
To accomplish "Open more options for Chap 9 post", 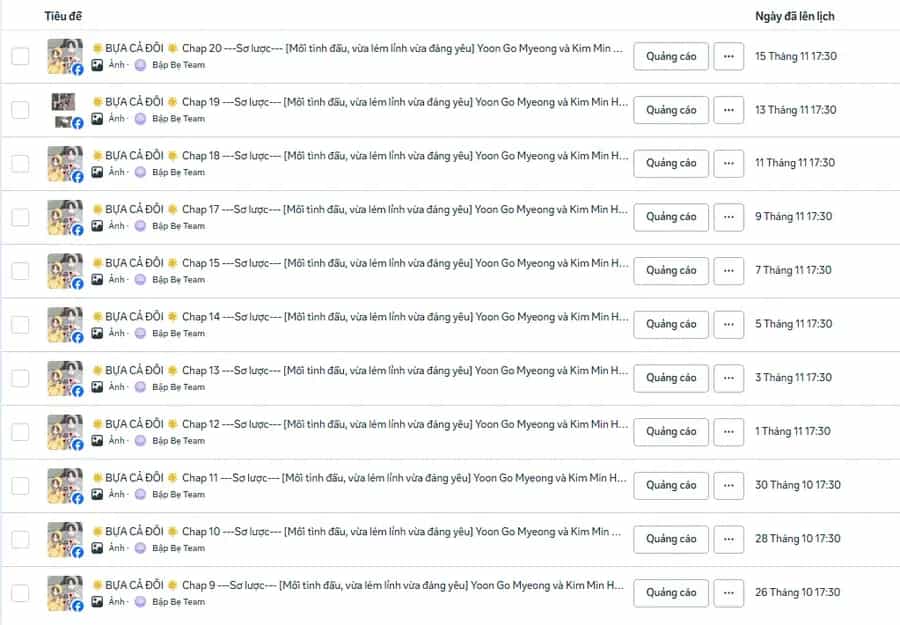I will 728,593.
